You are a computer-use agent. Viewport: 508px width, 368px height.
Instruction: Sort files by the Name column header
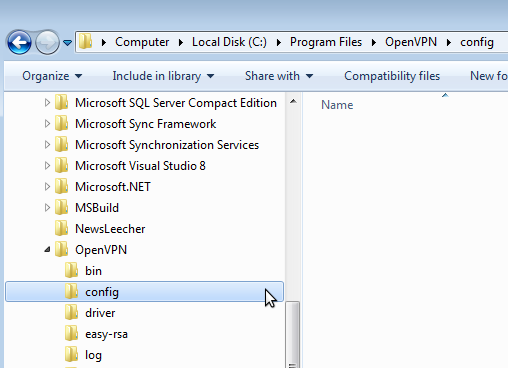(x=337, y=105)
